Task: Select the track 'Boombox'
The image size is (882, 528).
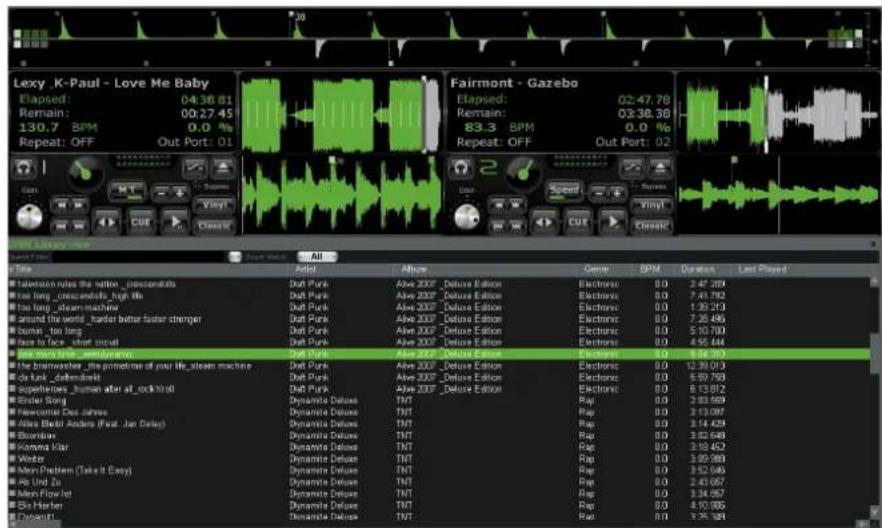Action: (37, 435)
